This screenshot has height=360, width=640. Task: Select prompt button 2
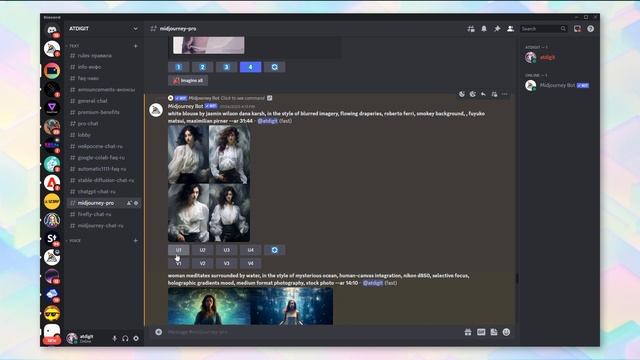[202, 67]
